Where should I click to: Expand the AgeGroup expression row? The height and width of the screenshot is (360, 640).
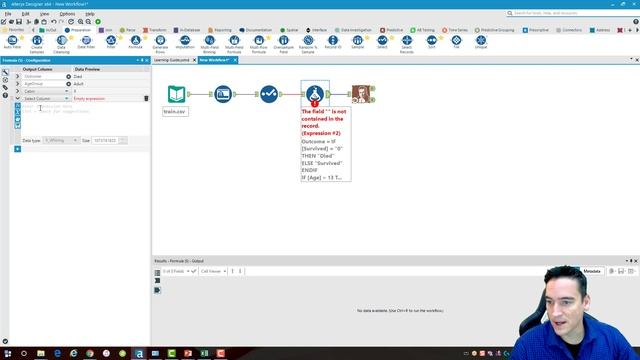(18, 84)
